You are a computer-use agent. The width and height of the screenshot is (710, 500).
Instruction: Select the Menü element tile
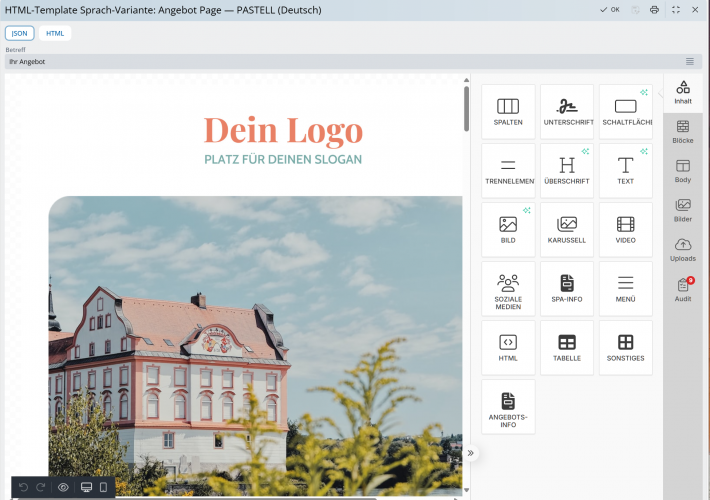(x=625, y=289)
